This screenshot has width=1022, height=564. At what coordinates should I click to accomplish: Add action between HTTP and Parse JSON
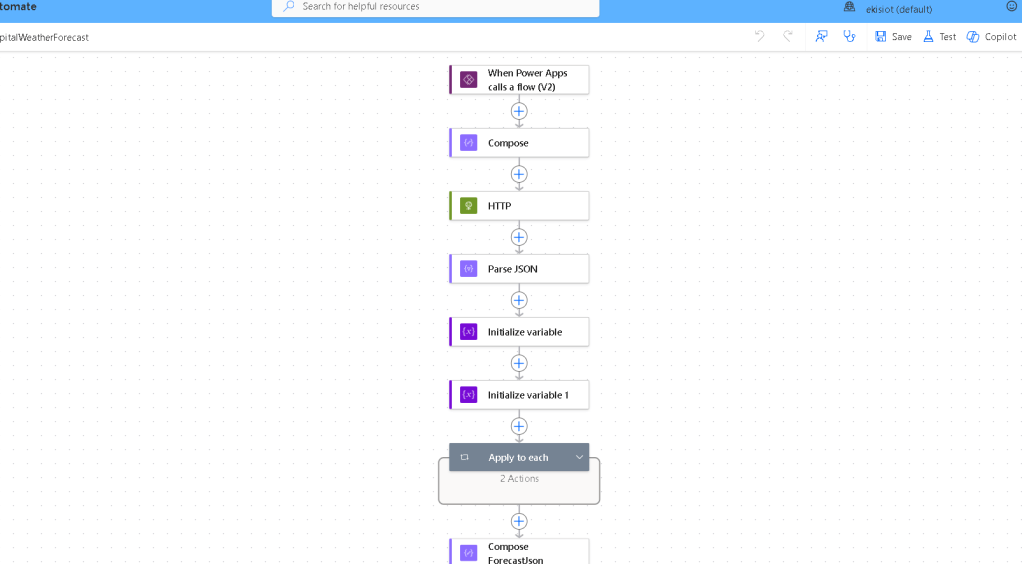519,237
